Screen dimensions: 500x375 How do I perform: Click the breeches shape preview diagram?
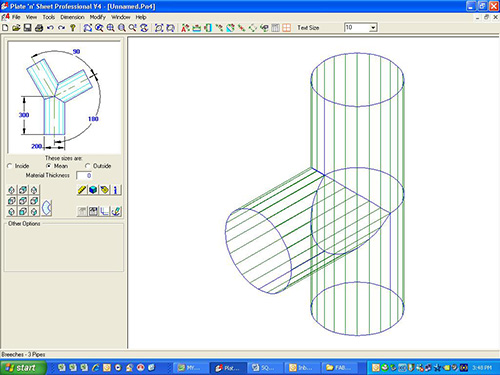tap(64, 97)
